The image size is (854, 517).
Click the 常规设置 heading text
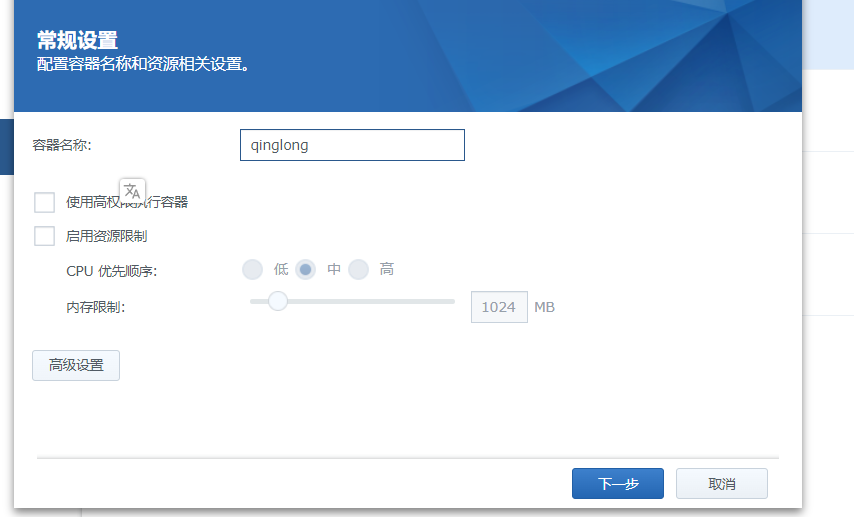[x=77, y=40]
